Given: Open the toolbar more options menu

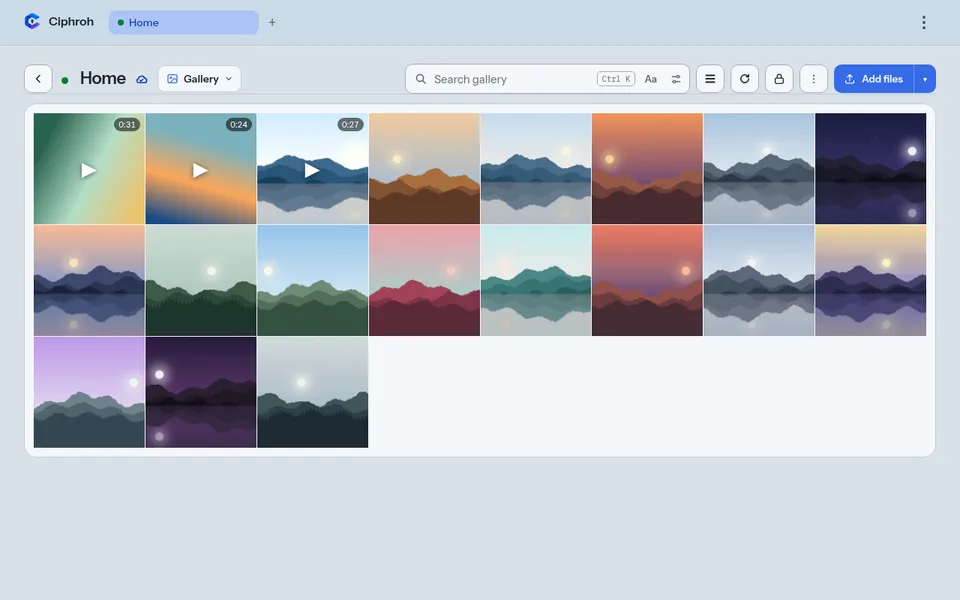Looking at the screenshot, I should (814, 79).
